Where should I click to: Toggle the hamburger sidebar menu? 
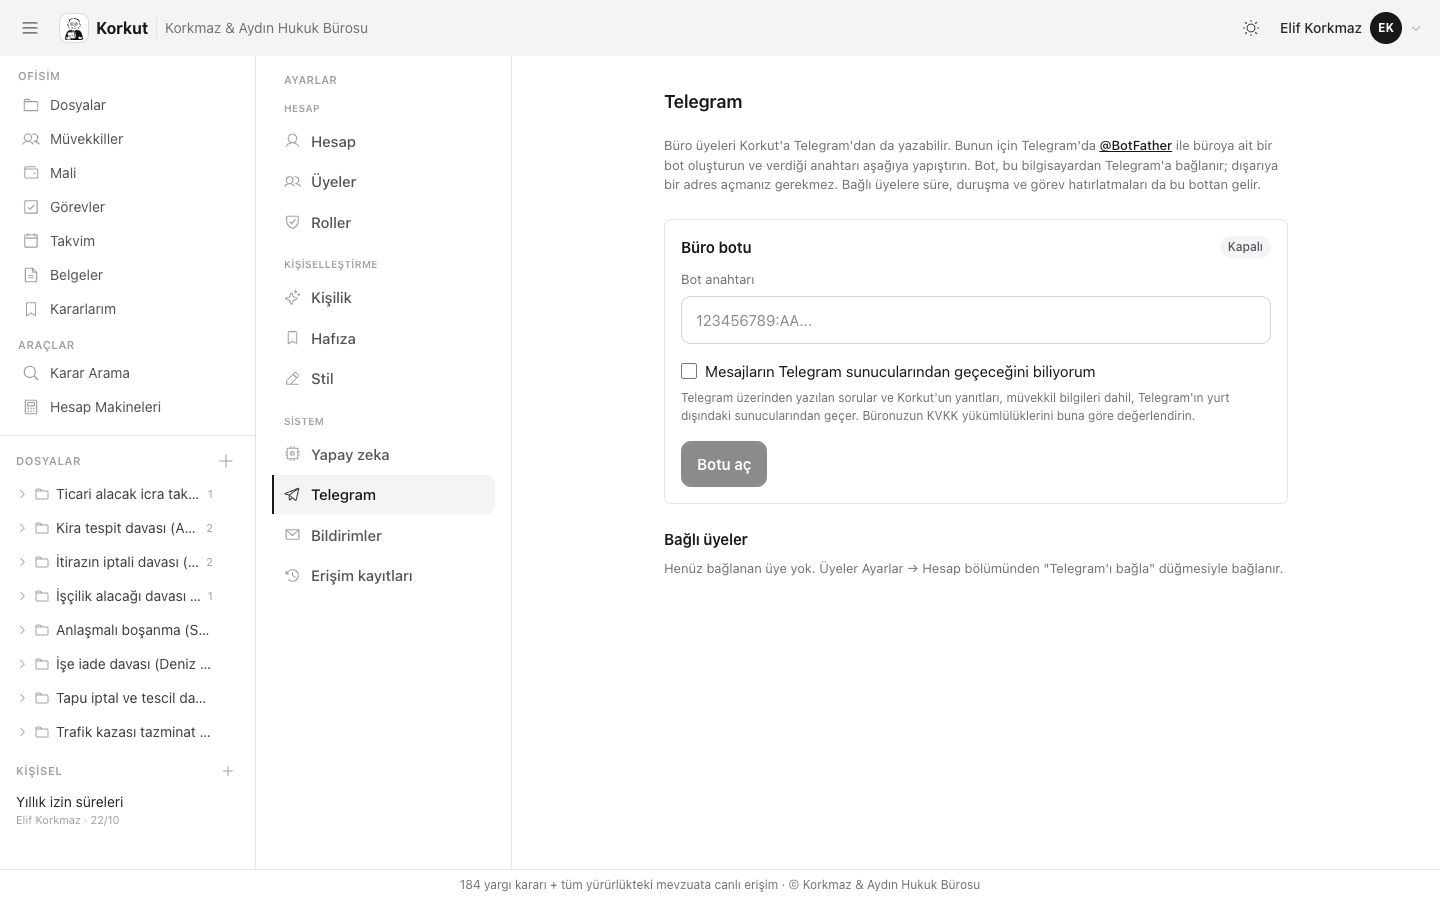click(x=30, y=28)
